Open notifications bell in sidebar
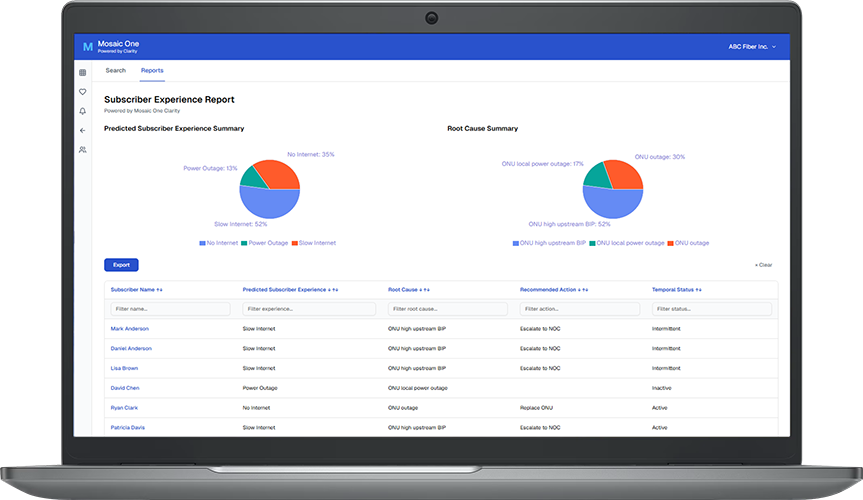 click(x=83, y=111)
